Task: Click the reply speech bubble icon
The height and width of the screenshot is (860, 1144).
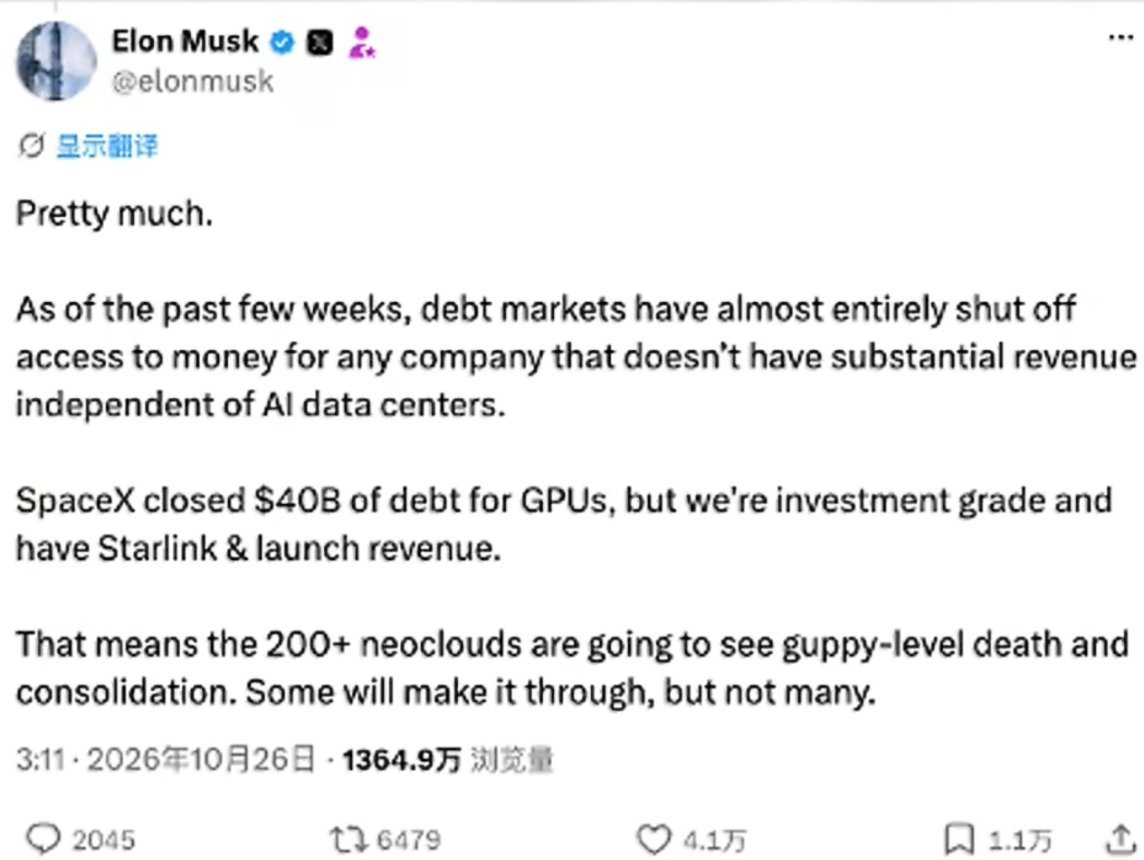Action: 43,839
